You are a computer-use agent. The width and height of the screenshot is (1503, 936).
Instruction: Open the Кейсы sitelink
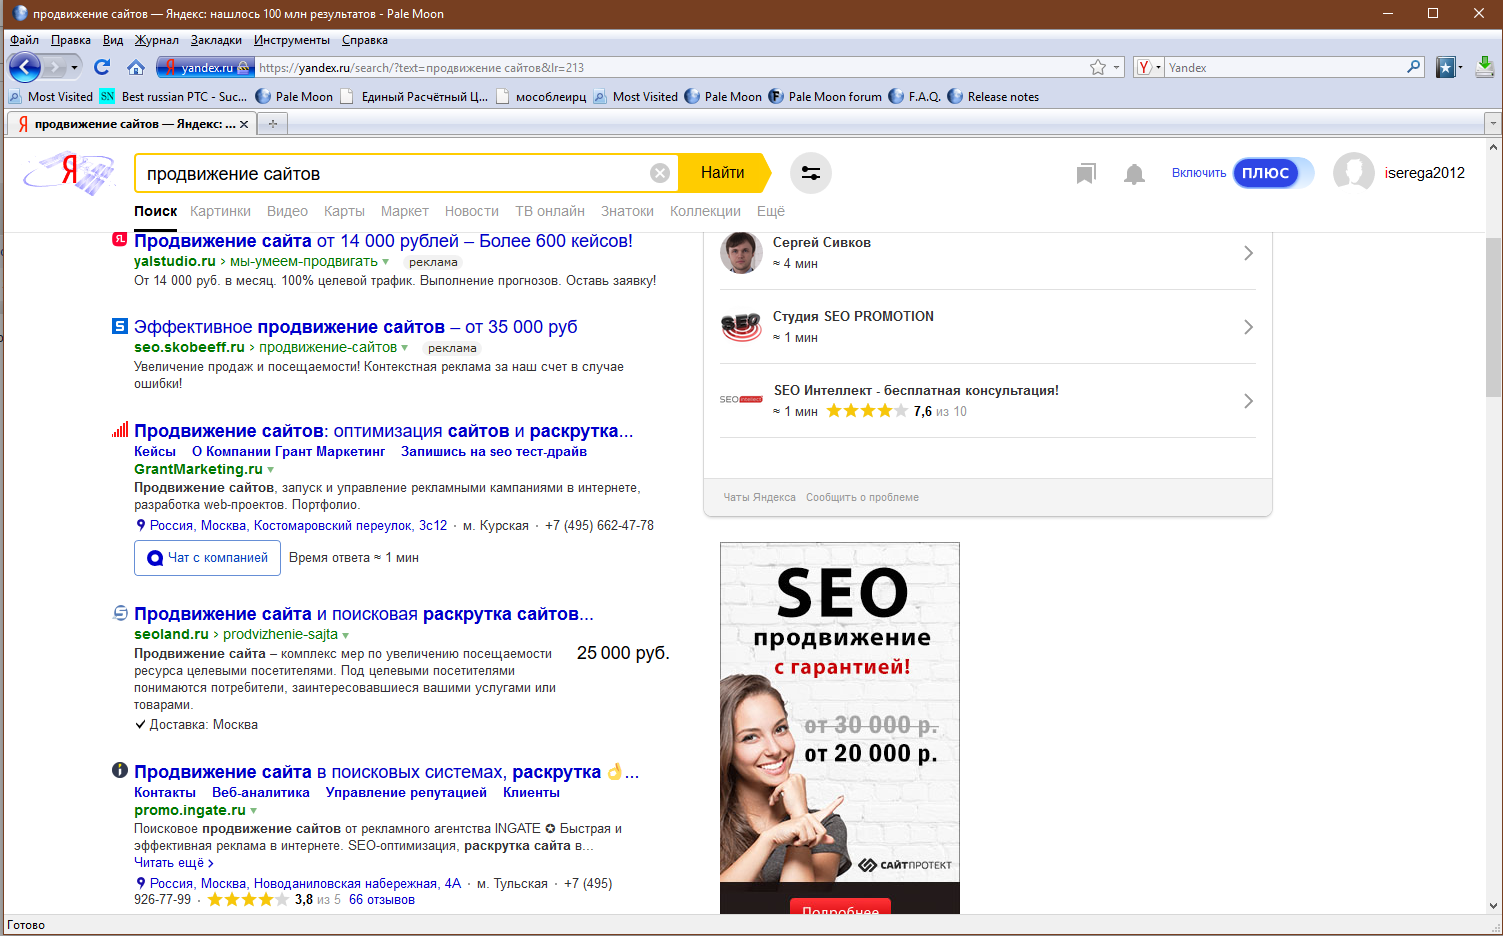pos(155,452)
